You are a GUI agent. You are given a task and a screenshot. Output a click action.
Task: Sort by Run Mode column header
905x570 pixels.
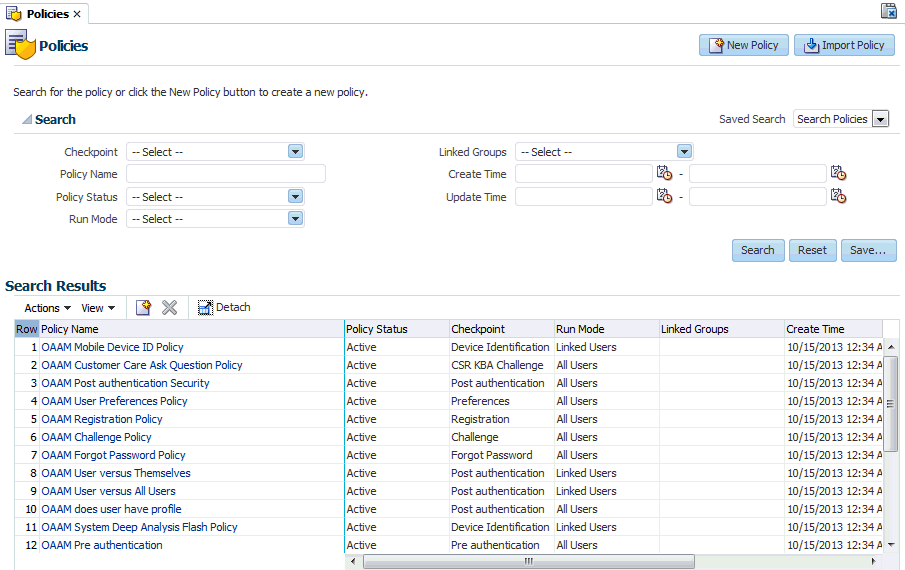pyautogui.click(x=607, y=329)
